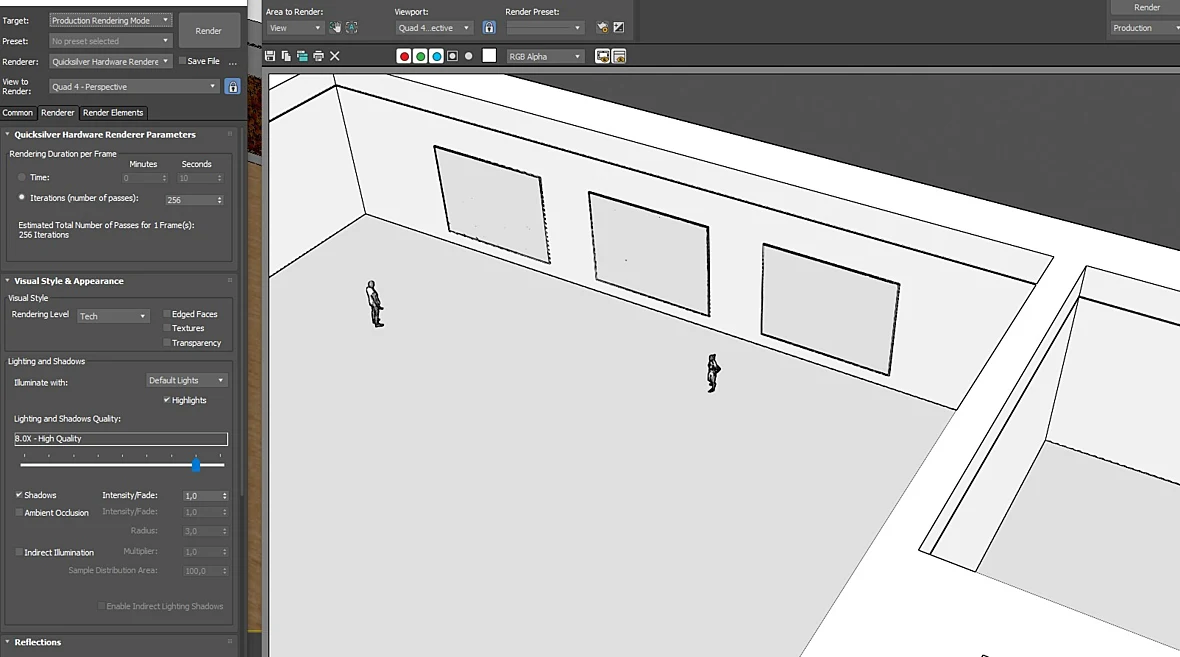The image size is (1180, 657).
Task: Open the Save File browse dots
Action: tap(233, 62)
